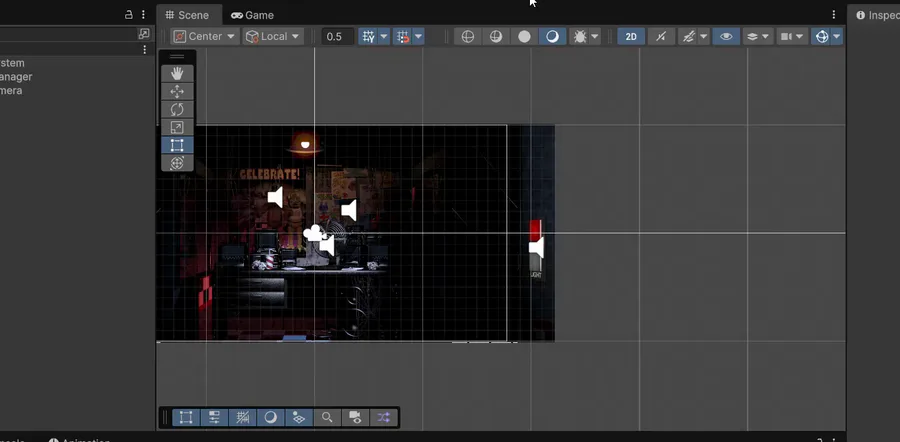Click the Hierarchy search-by-type icon
The width and height of the screenshot is (900, 442).
(x=144, y=34)
